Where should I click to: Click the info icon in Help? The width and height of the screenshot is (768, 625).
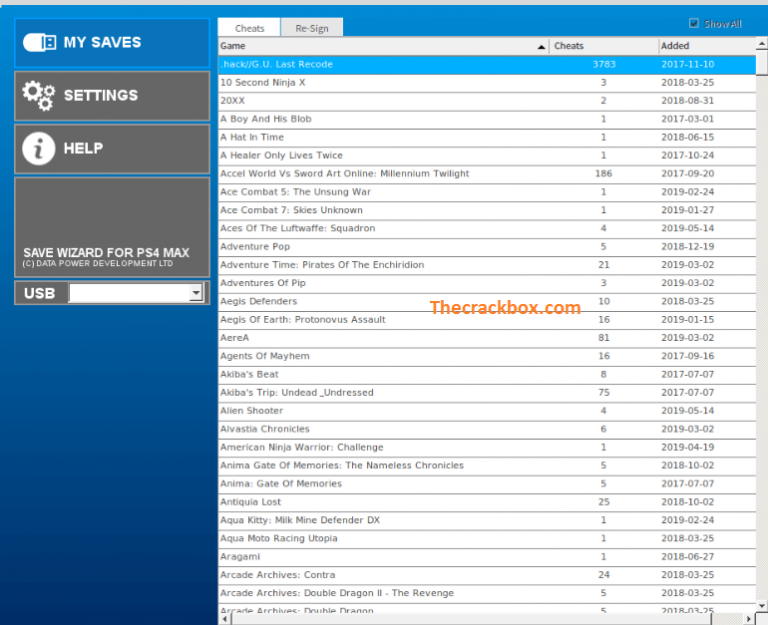[39, 148]
